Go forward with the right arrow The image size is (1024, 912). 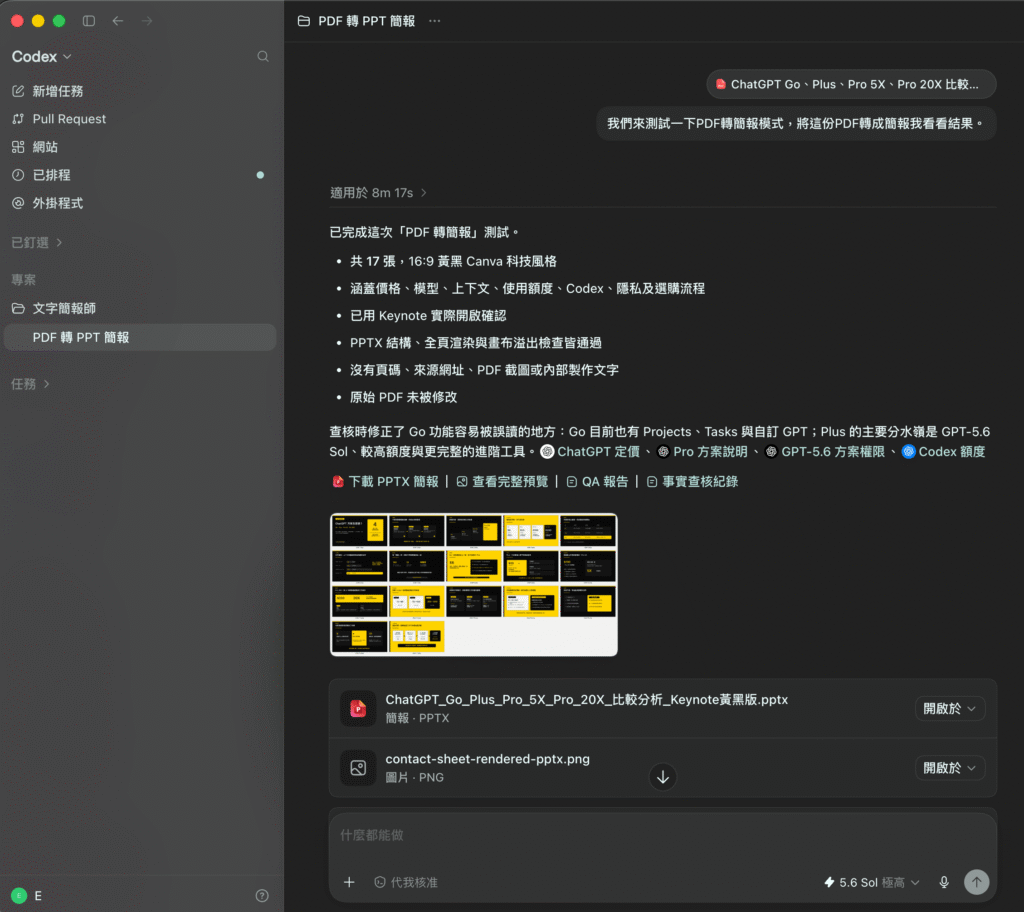[x=147, y=21]
